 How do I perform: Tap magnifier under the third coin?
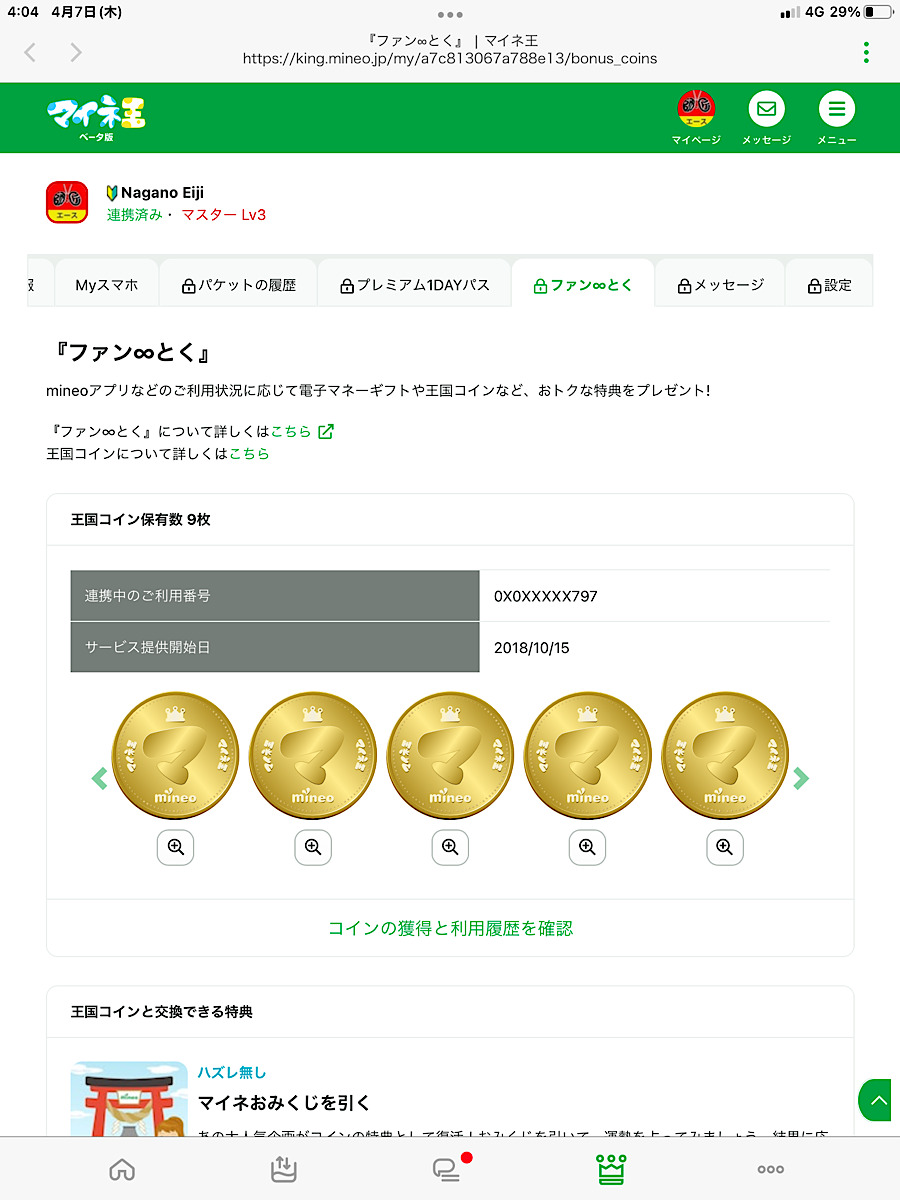tap(450, 848)
